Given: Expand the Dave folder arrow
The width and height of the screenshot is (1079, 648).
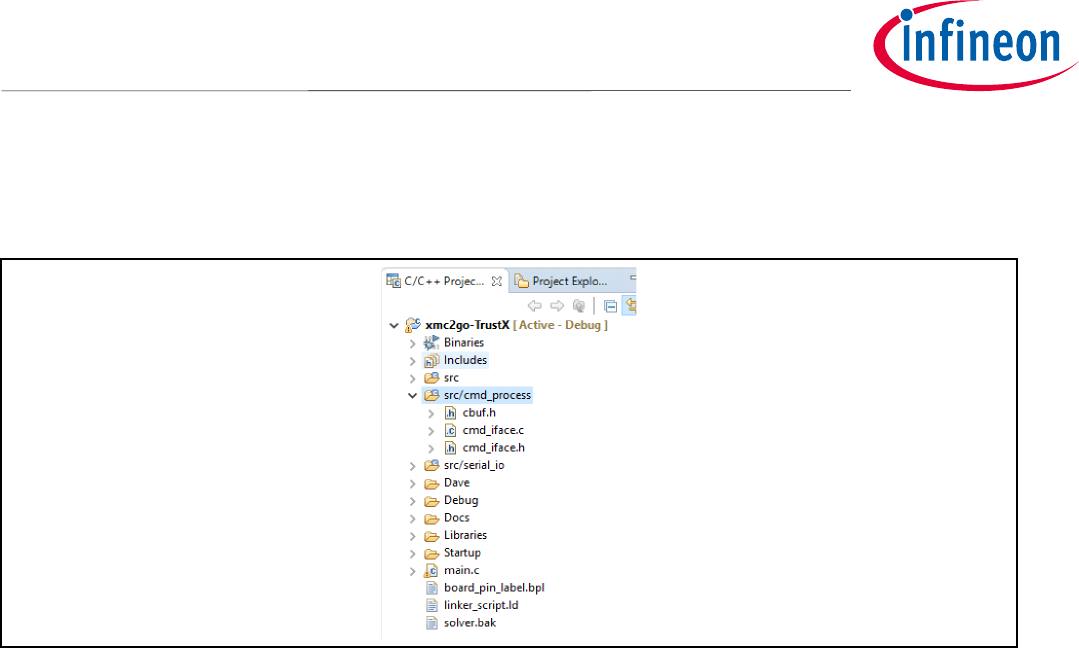Looking at the screenshot, I should point(412,484).
